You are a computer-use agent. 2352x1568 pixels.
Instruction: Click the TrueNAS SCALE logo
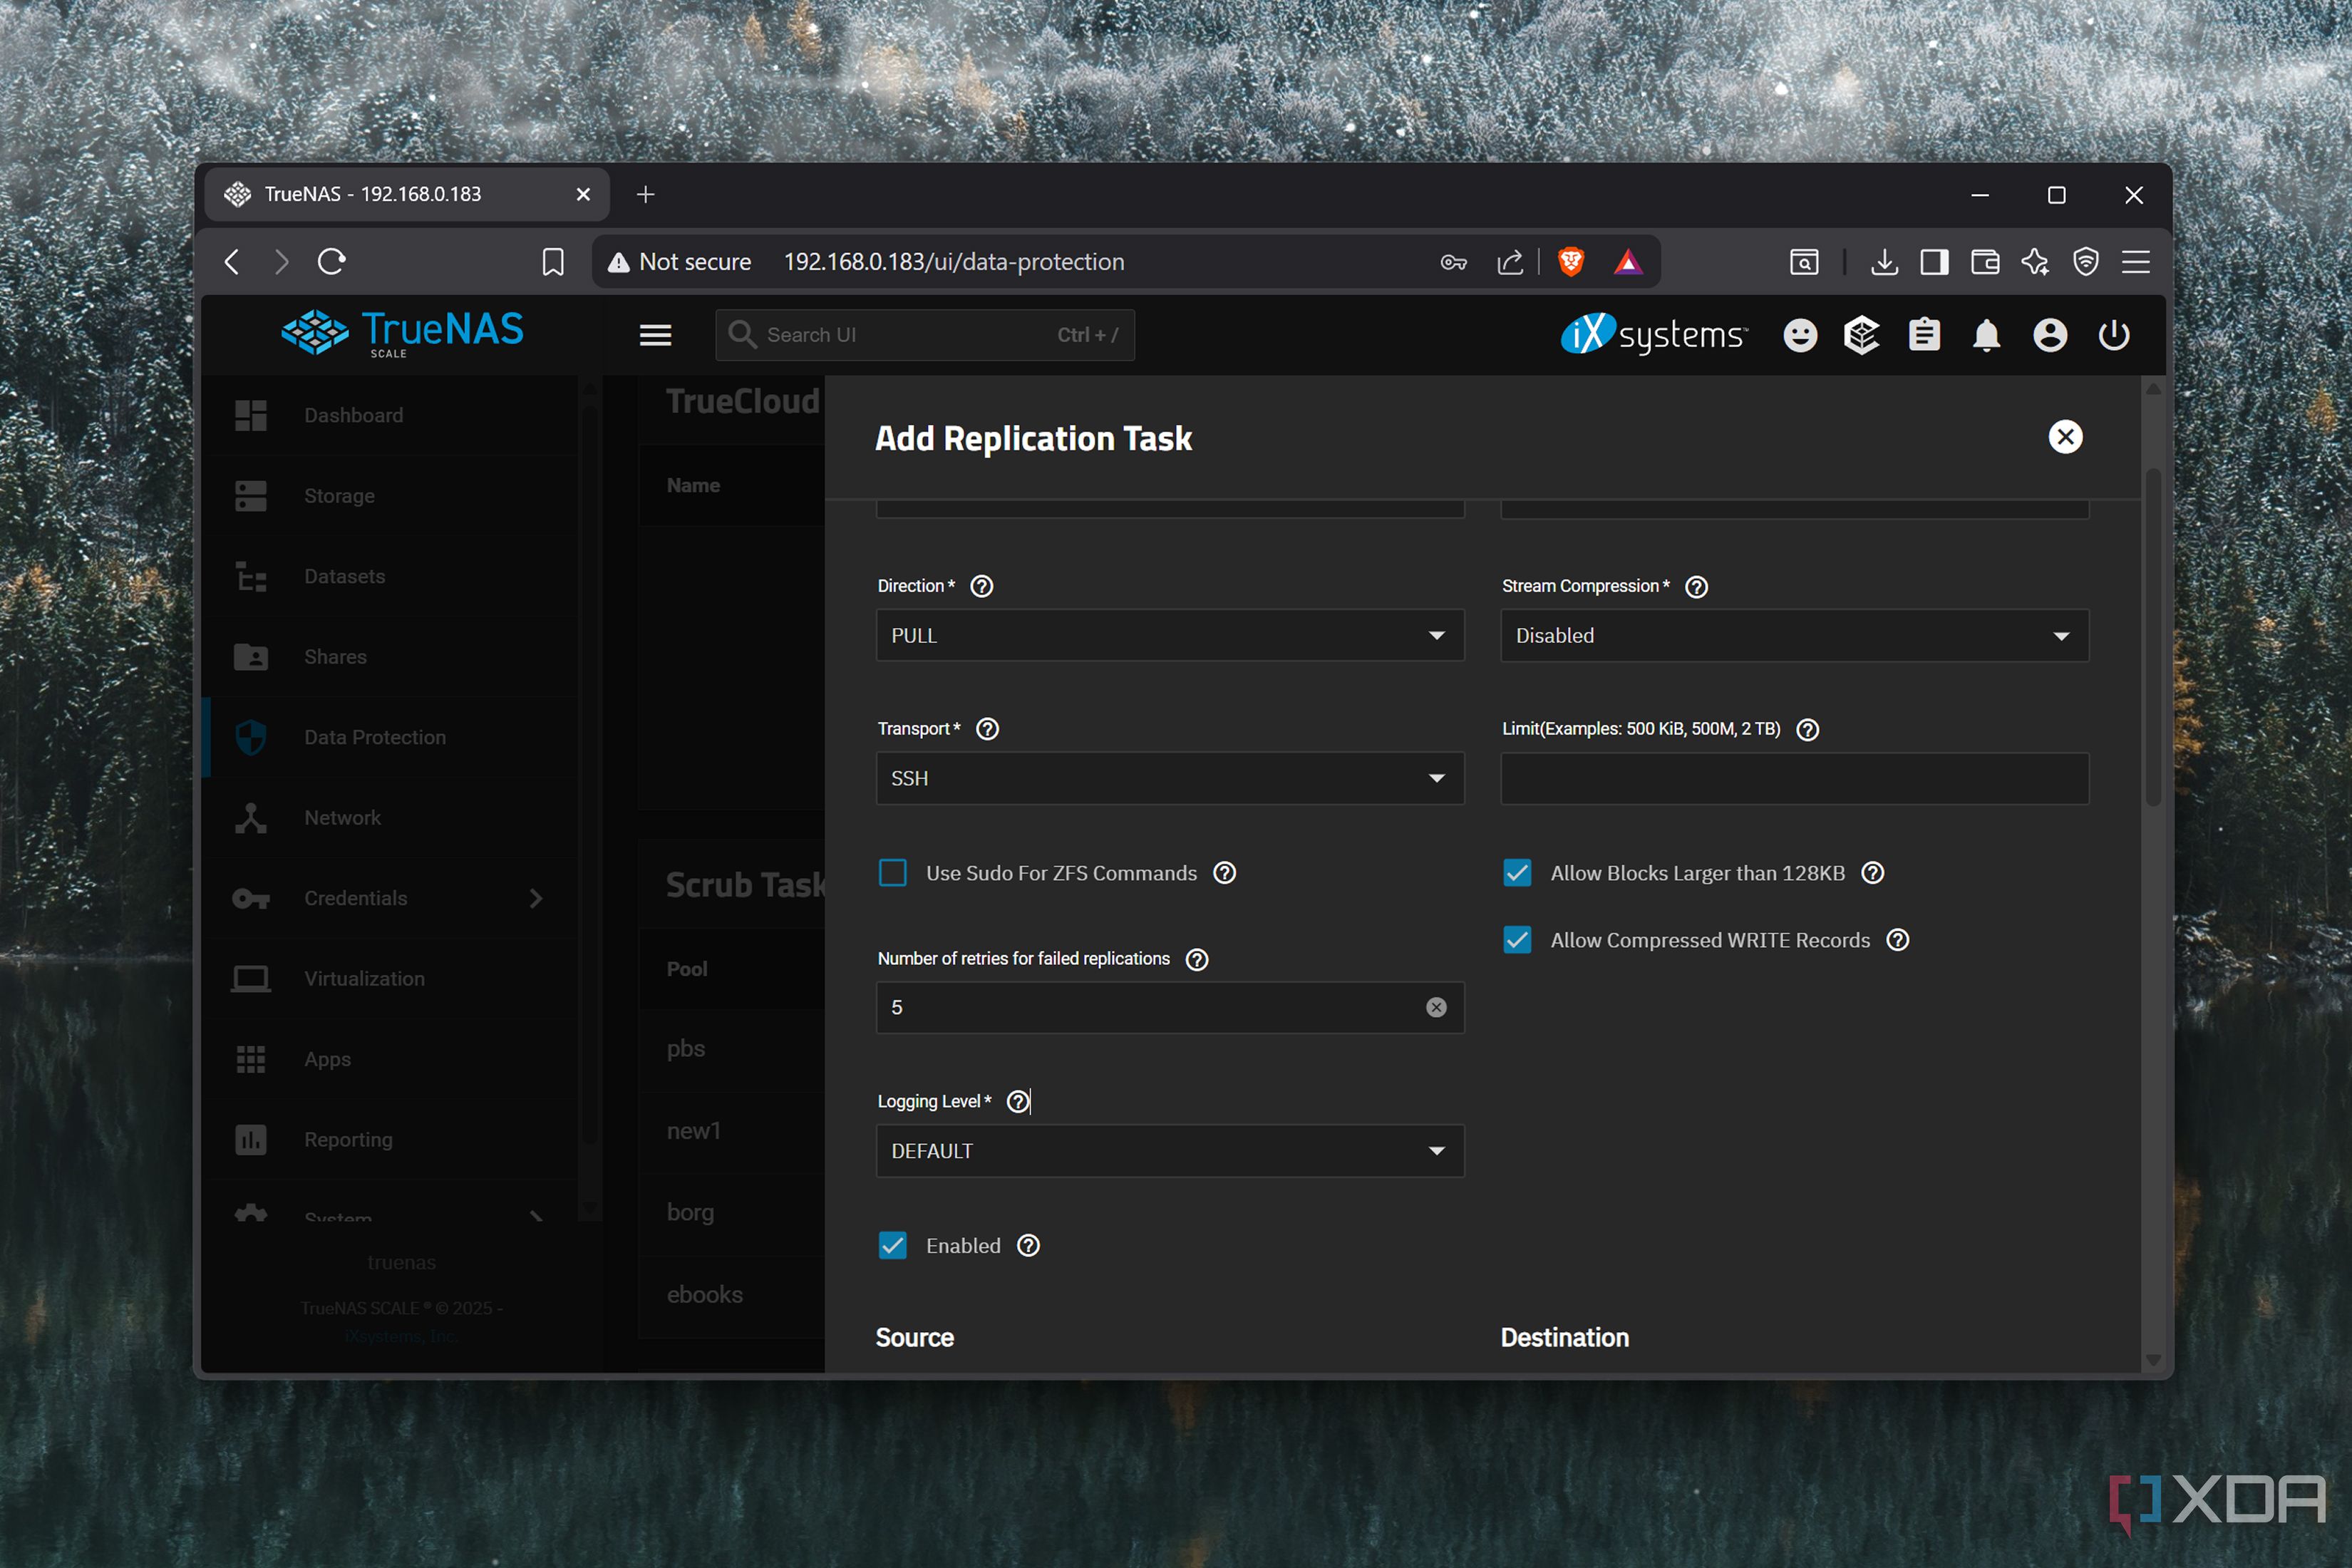(402, 333)
